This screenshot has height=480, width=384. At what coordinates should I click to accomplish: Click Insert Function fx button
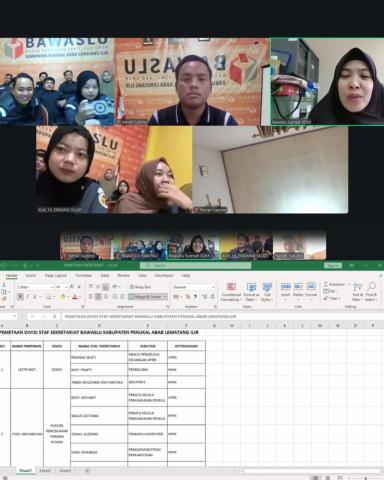click(x=54, y=316)
